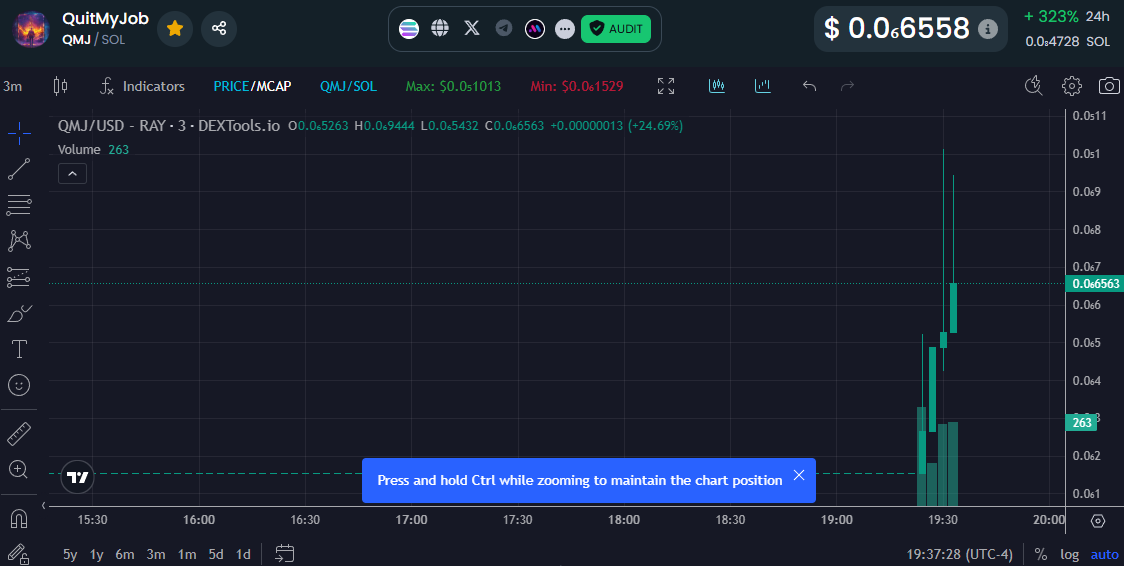
Task: Toggle the favorite star for QuitMyJob
Action: [175, 29]
